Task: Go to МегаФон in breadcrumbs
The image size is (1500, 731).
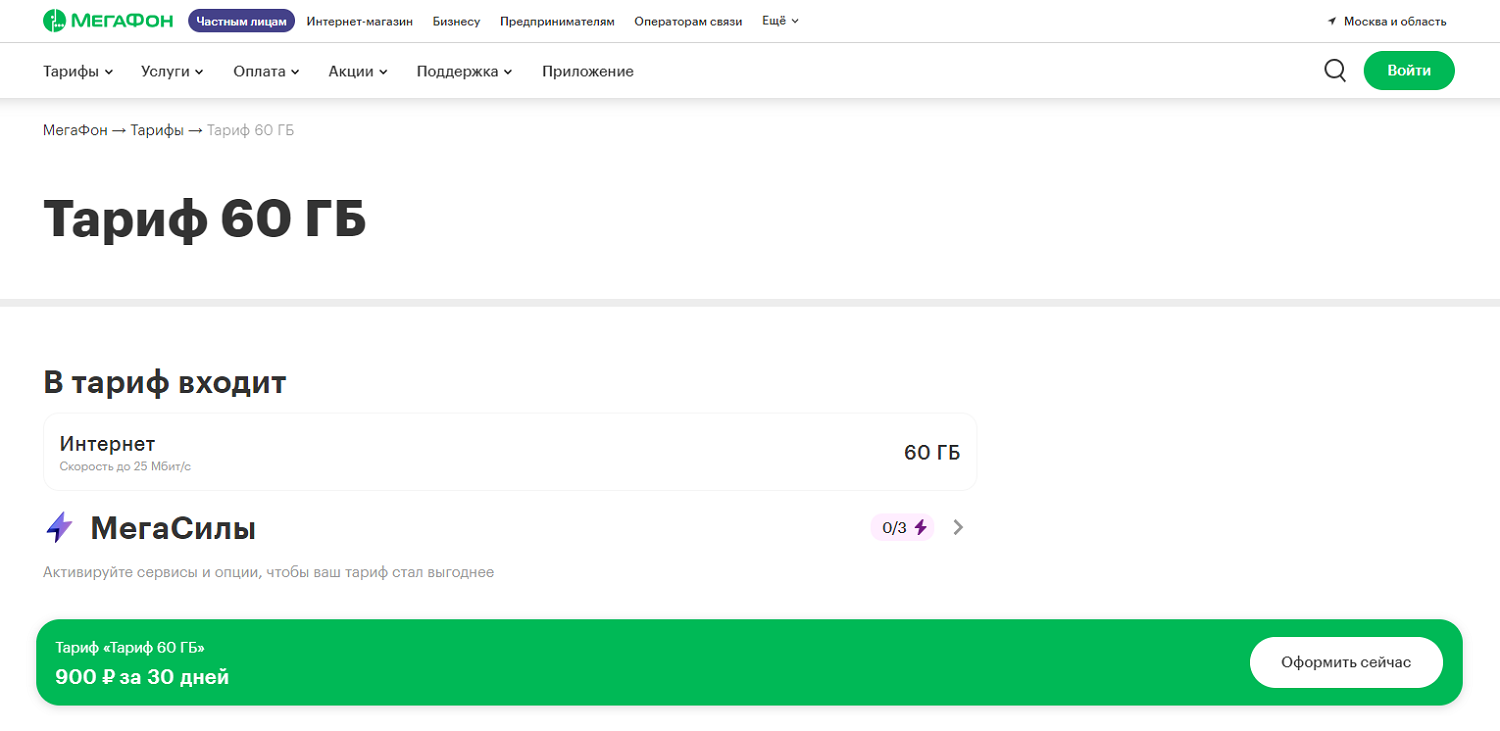Action: 75,131
